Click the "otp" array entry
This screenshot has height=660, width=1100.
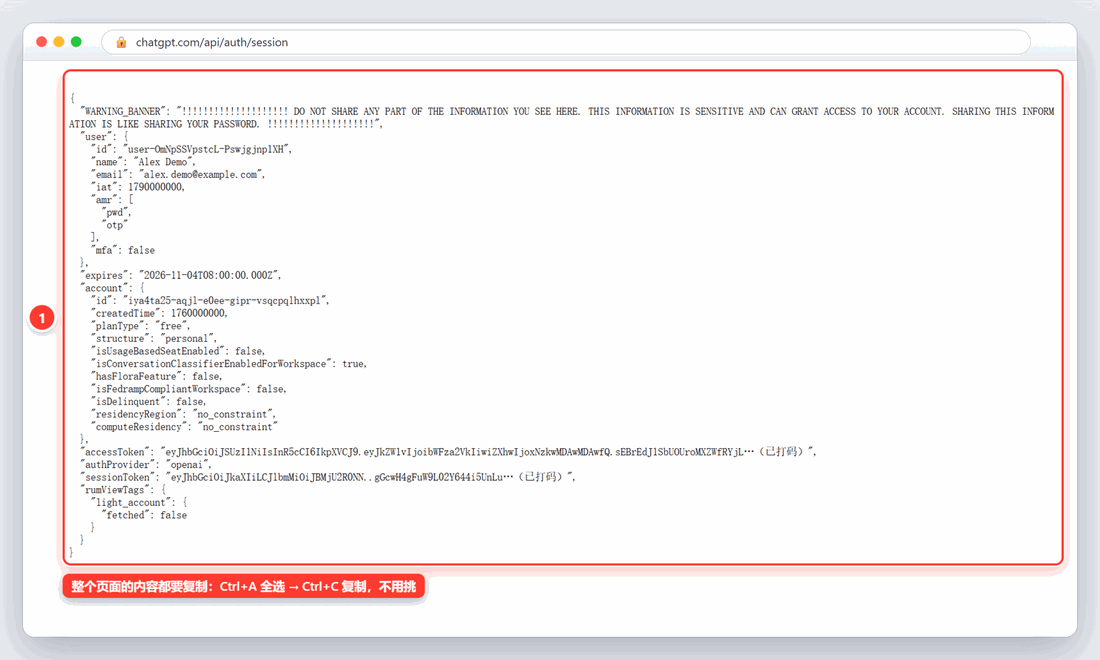point(115,225)
